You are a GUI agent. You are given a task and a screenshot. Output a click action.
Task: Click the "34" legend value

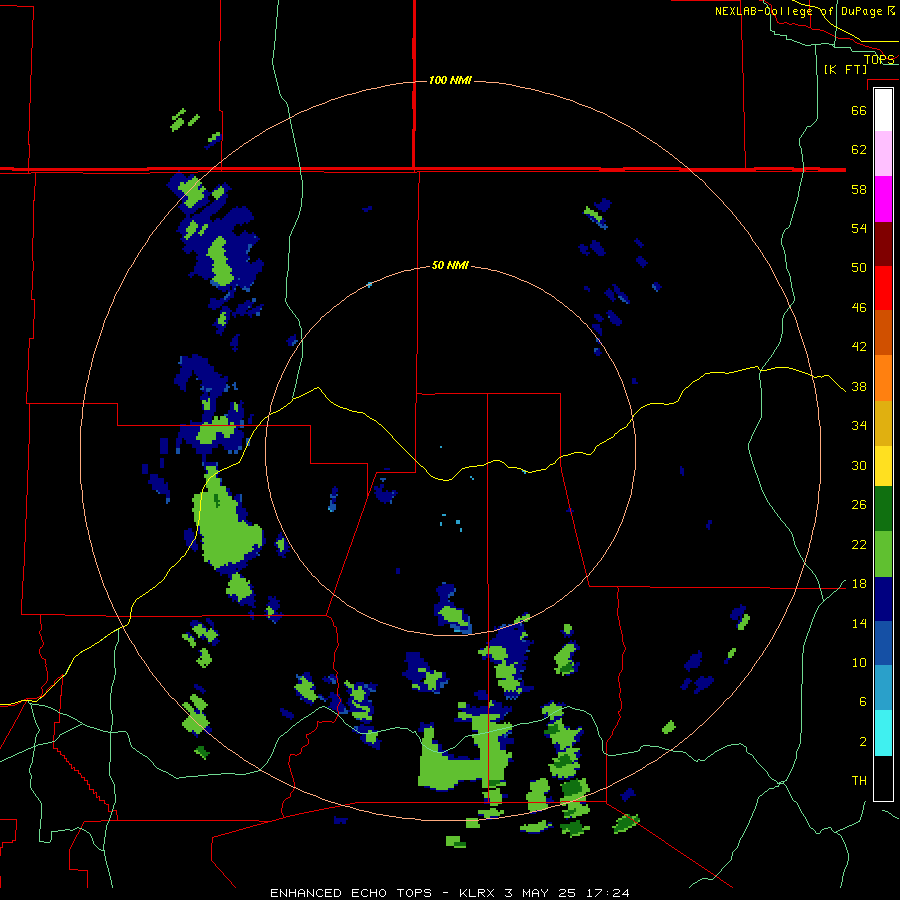(x=859, y=426)
